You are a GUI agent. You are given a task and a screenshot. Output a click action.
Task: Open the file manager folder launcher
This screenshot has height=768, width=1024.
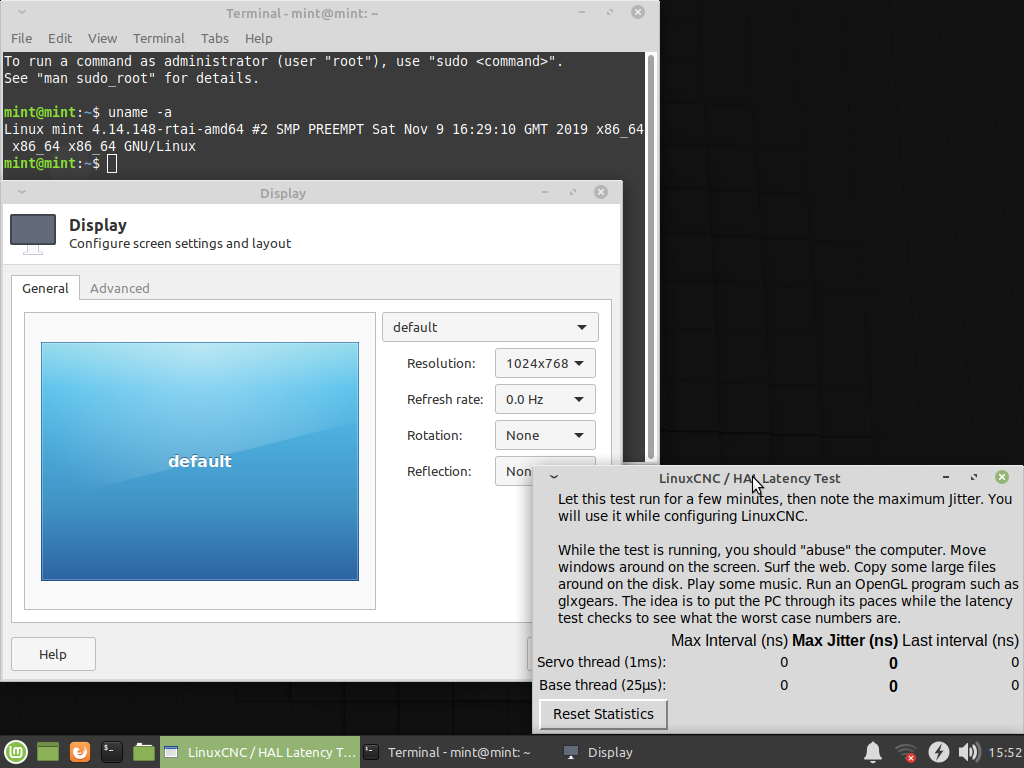pos(144,752)
